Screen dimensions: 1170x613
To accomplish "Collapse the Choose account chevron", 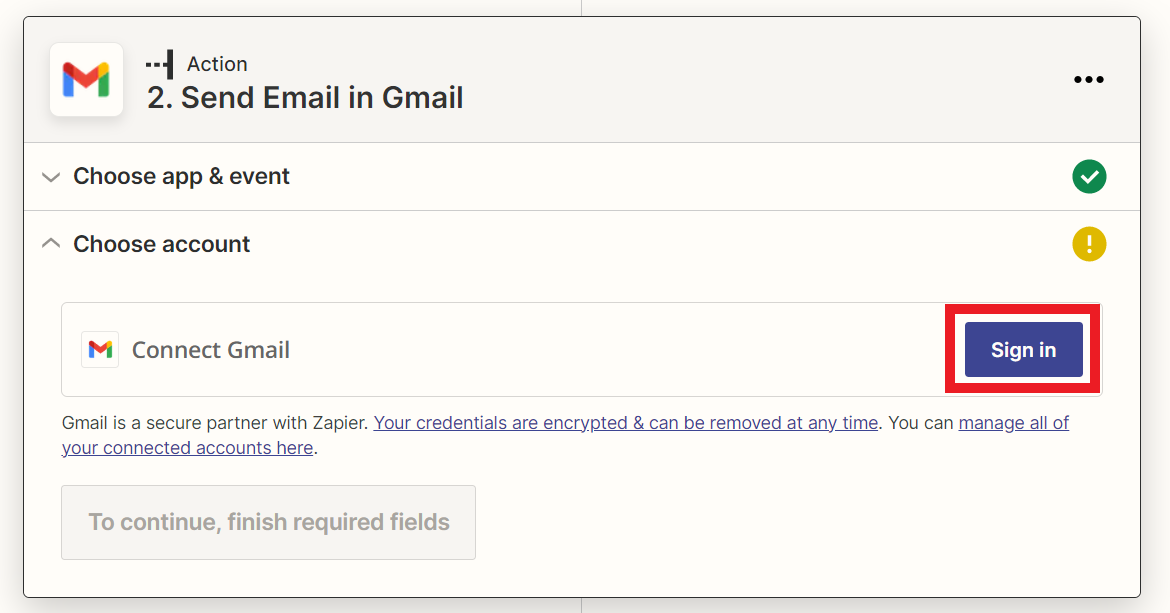I will [x=51, y=244].
